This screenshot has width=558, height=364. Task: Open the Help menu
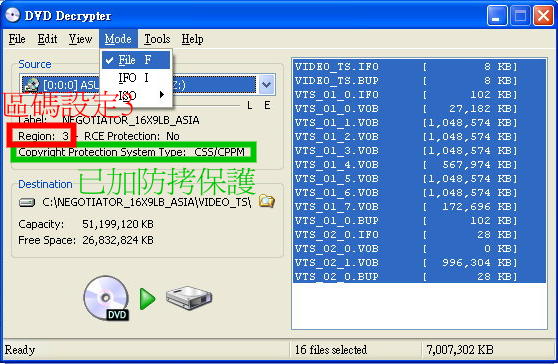tap(192, 39)
